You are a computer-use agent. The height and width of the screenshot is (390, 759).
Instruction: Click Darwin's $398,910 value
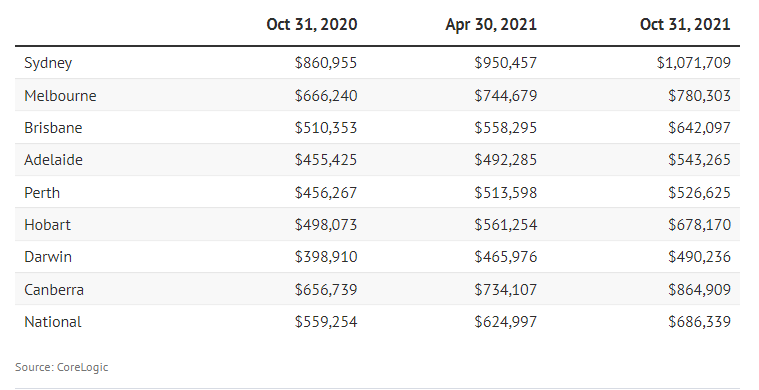(x=326, y=256)
